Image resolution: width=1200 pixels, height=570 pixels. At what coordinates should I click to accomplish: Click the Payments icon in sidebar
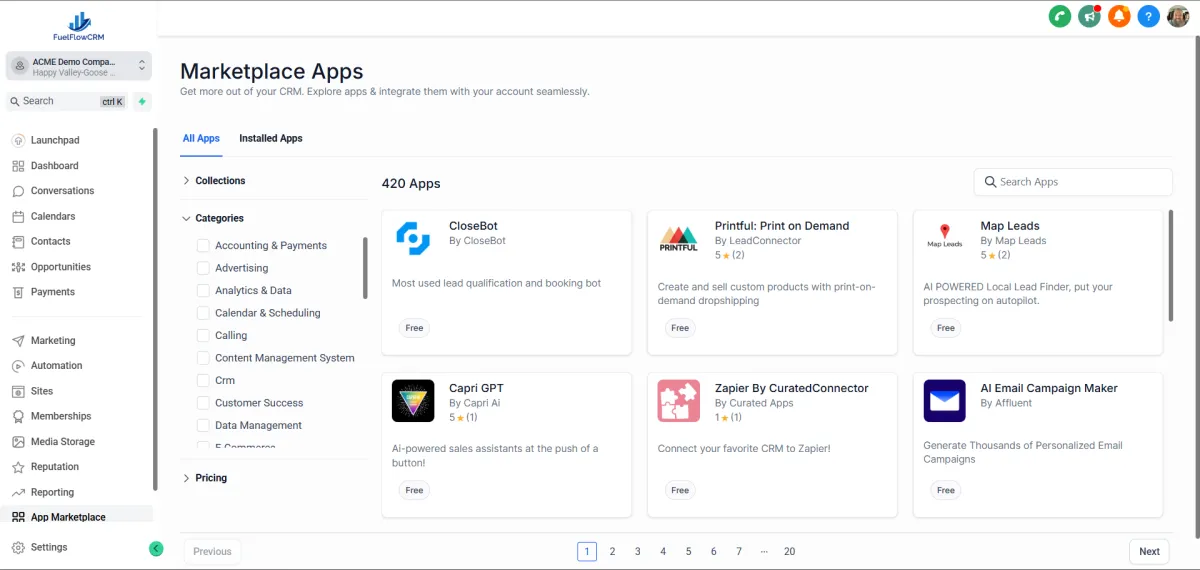pos(18,292)
